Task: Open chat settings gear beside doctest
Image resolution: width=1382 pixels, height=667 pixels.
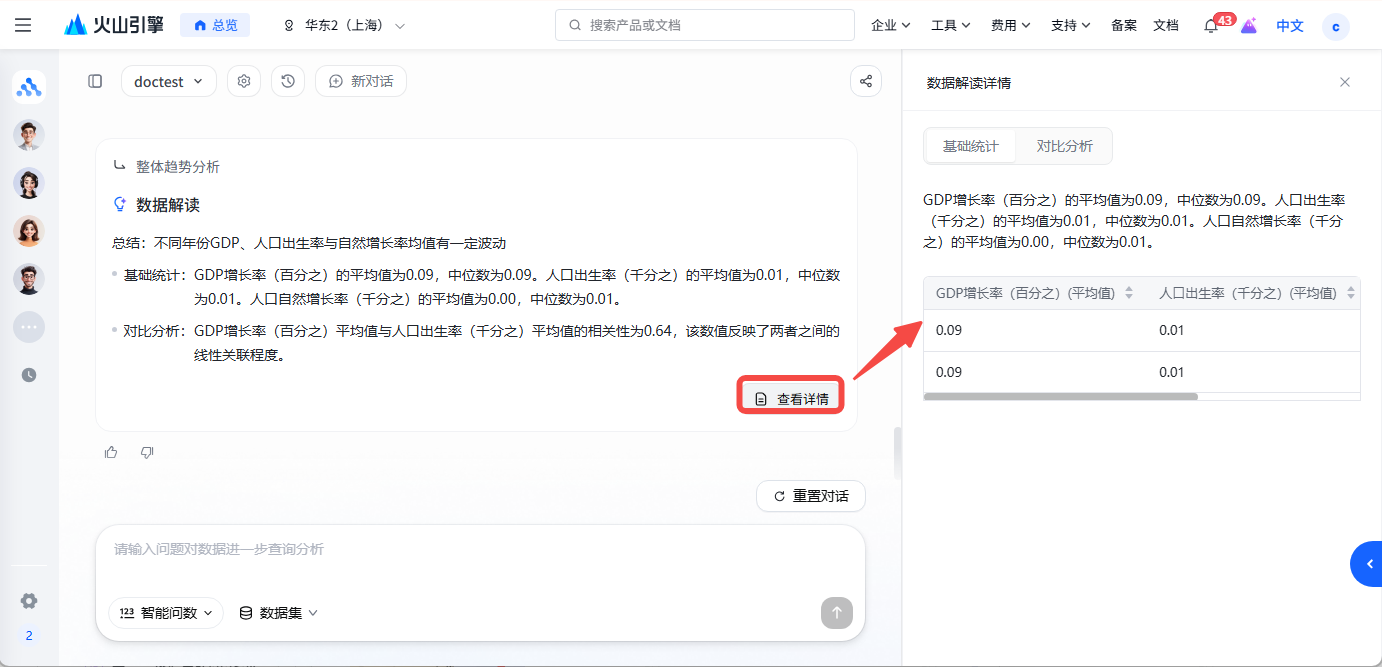Action: (x=244, y=81)
